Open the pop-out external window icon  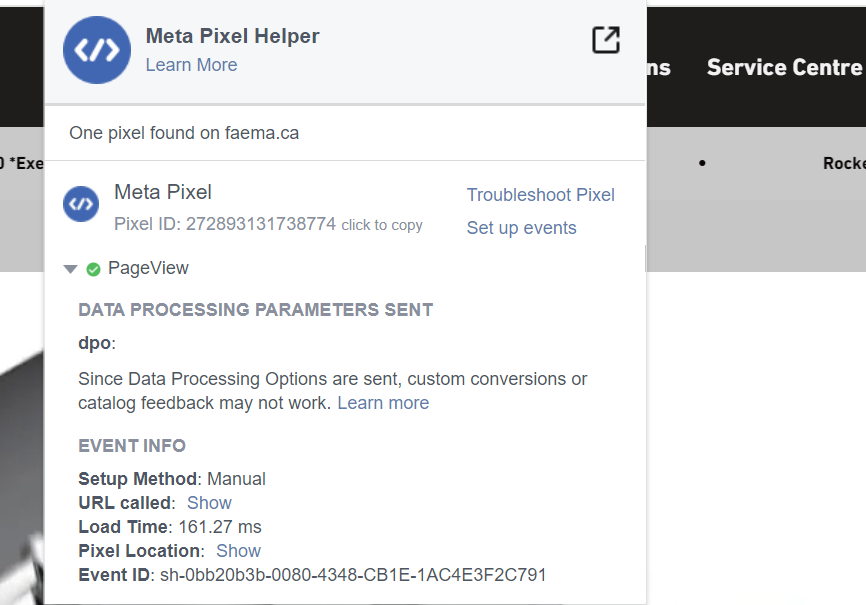coord(606,40)
